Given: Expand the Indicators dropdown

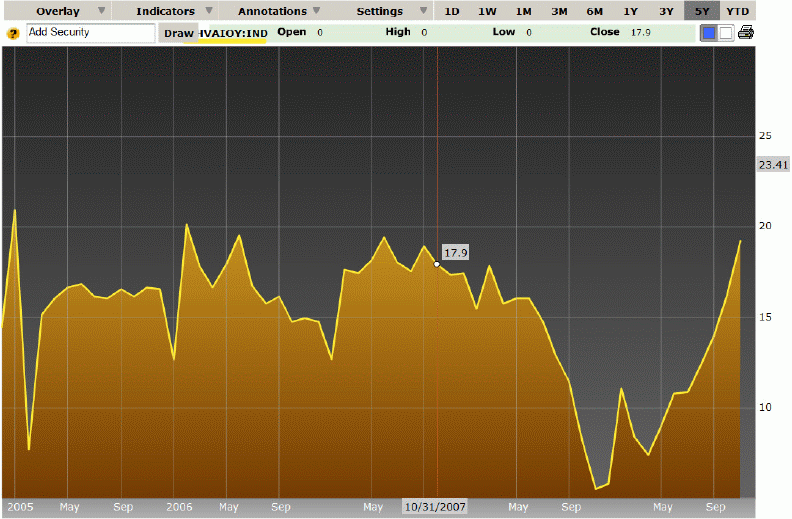Looking at the screenshot, I should point(173,11).
